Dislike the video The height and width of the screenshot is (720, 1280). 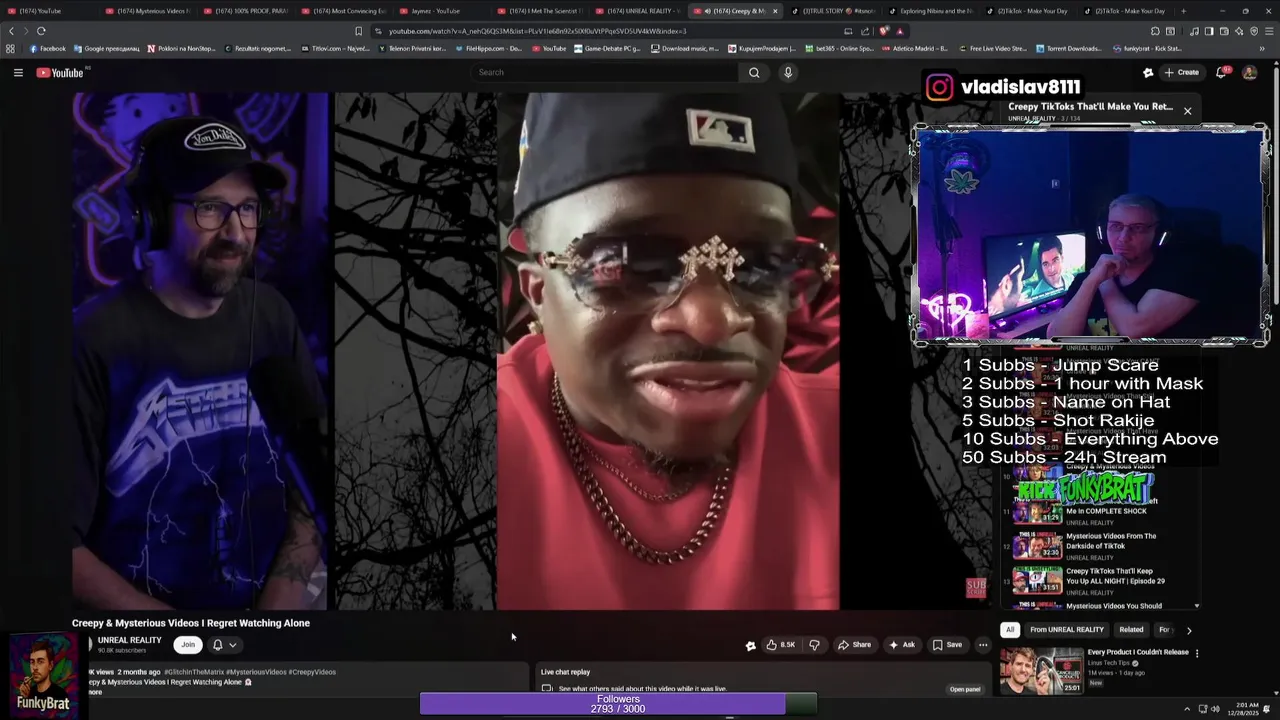(x=814, y=645)
